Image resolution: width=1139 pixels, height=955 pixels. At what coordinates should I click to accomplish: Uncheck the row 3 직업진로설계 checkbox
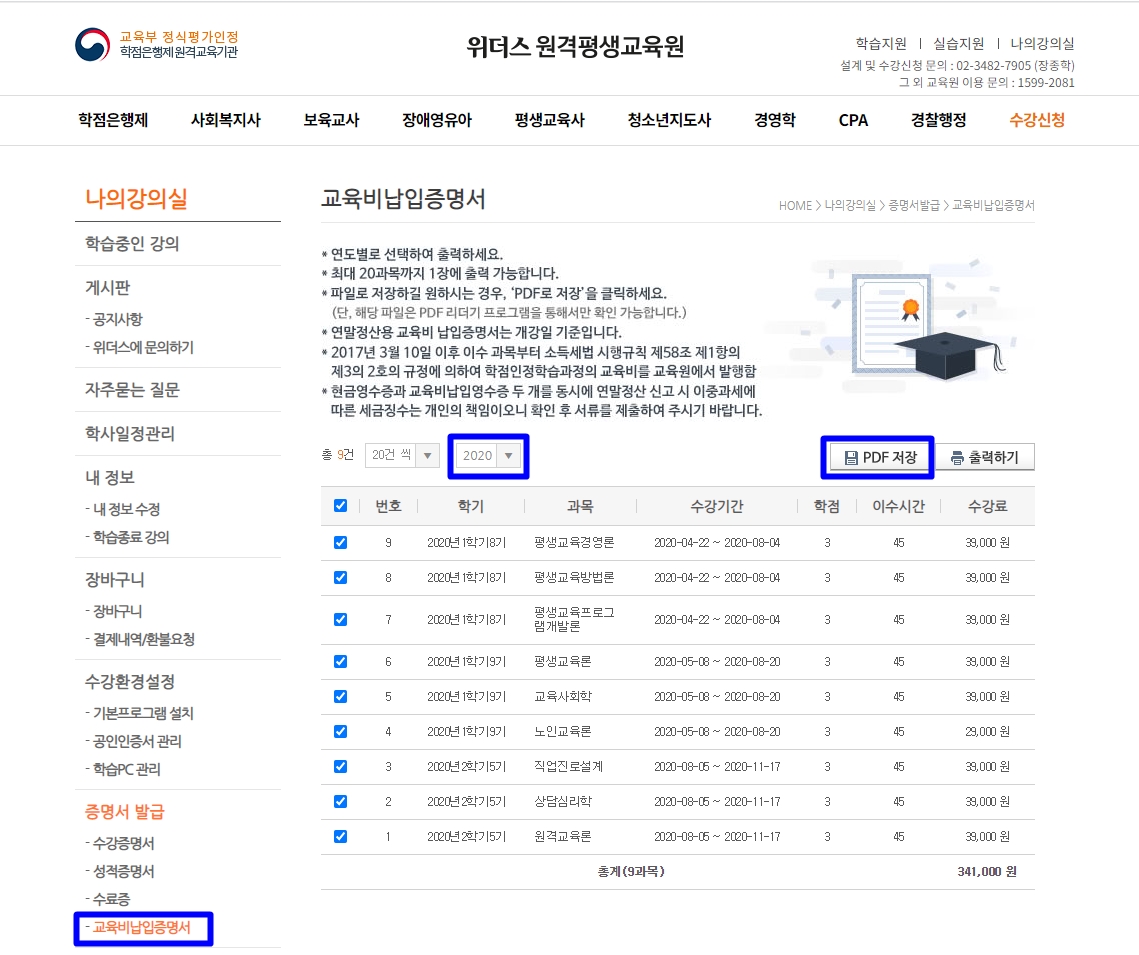pyautogui.click(x=340, y=766)
